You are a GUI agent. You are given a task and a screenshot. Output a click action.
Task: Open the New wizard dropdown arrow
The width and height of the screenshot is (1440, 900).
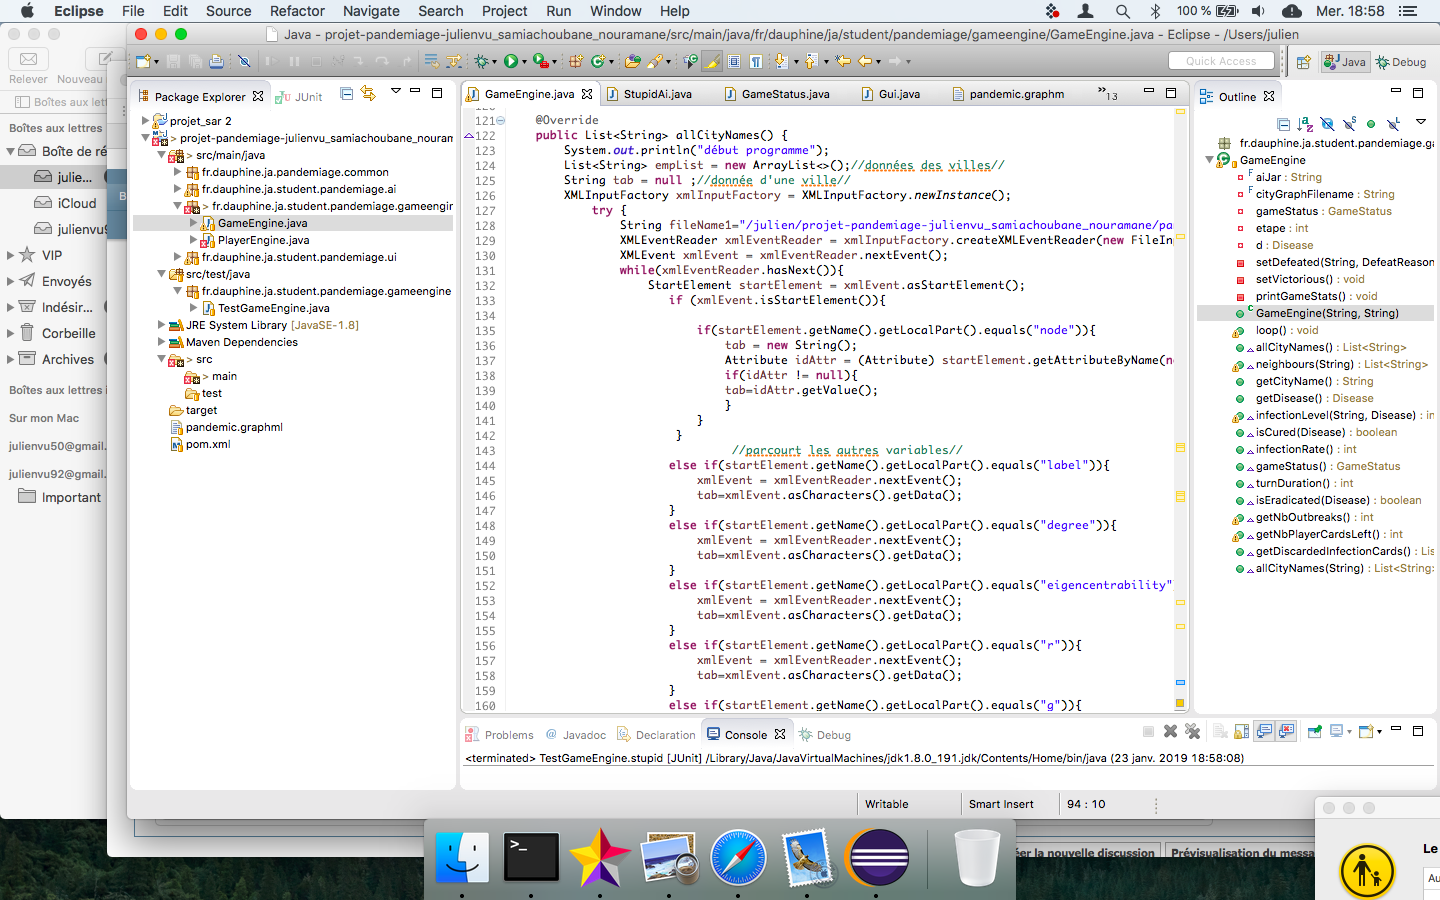coord(156,62)
